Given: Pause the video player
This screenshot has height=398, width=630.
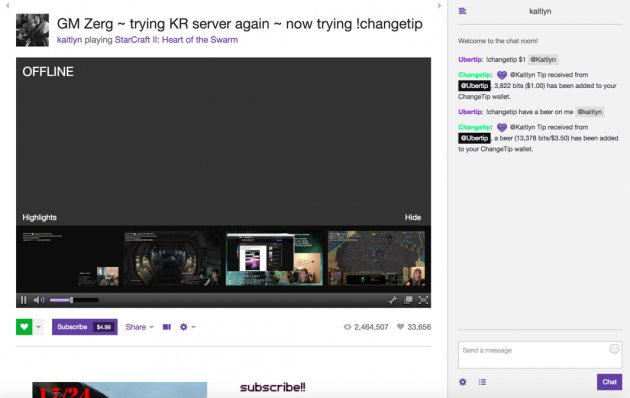Looking at the screenshot, I should coord(23,300).
